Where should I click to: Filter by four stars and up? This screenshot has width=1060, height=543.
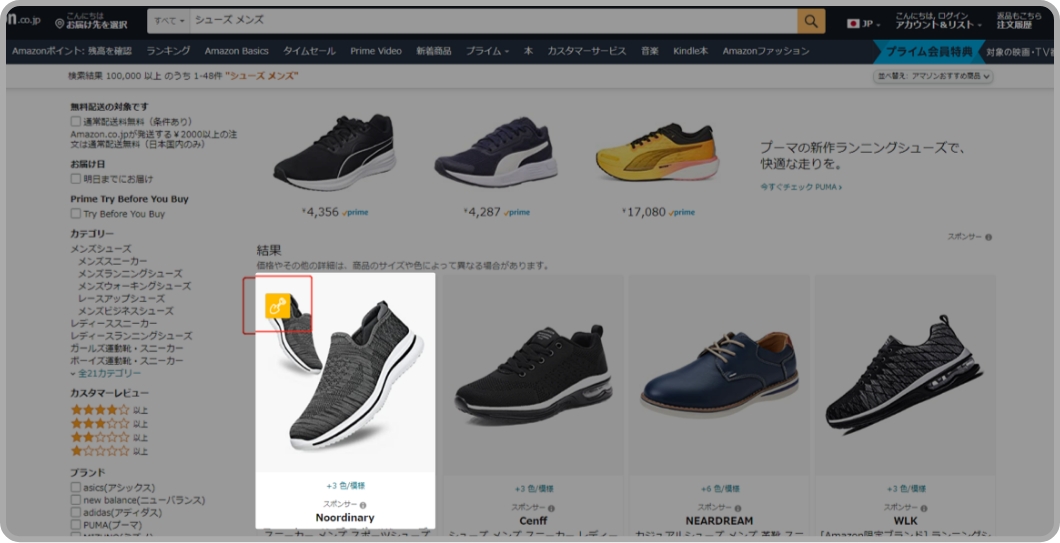[109, 410]
